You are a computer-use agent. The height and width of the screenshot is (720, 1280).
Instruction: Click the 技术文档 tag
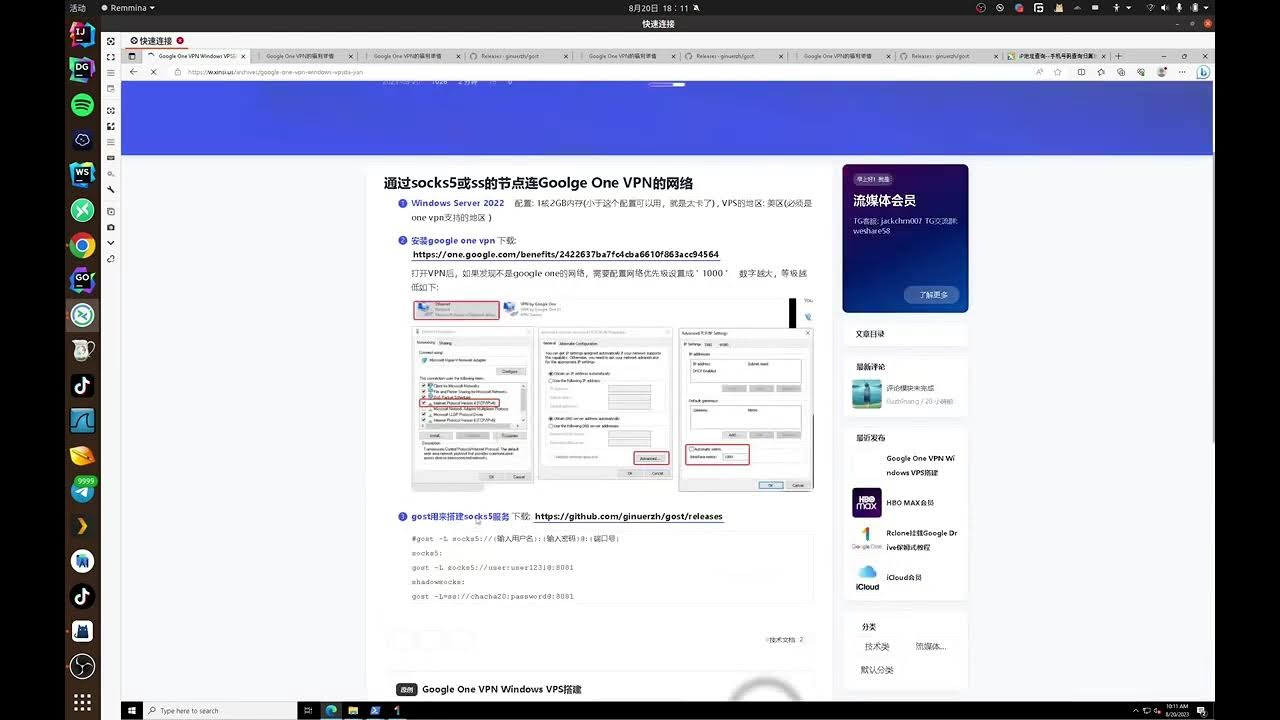point(785,639)
